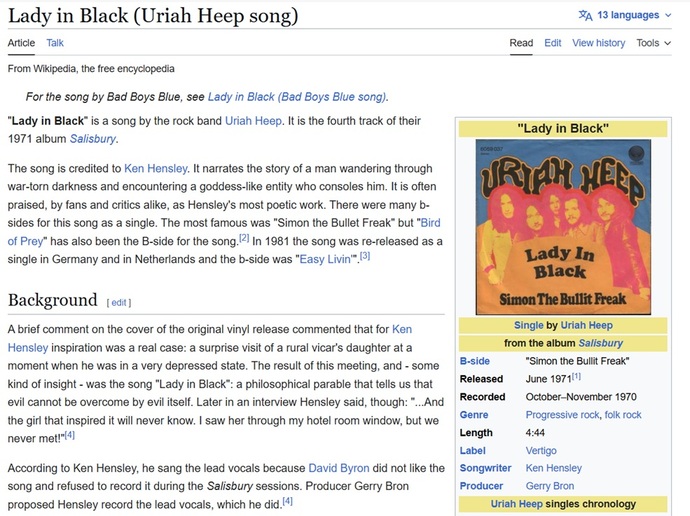Jump to citation [1] beside June 1971

pos(576,376)
